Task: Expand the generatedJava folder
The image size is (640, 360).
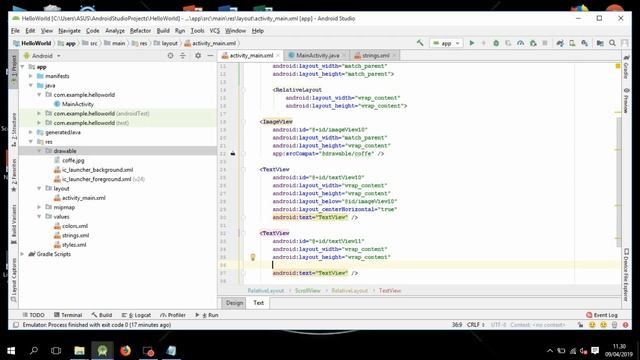Action: coord(31,132)
